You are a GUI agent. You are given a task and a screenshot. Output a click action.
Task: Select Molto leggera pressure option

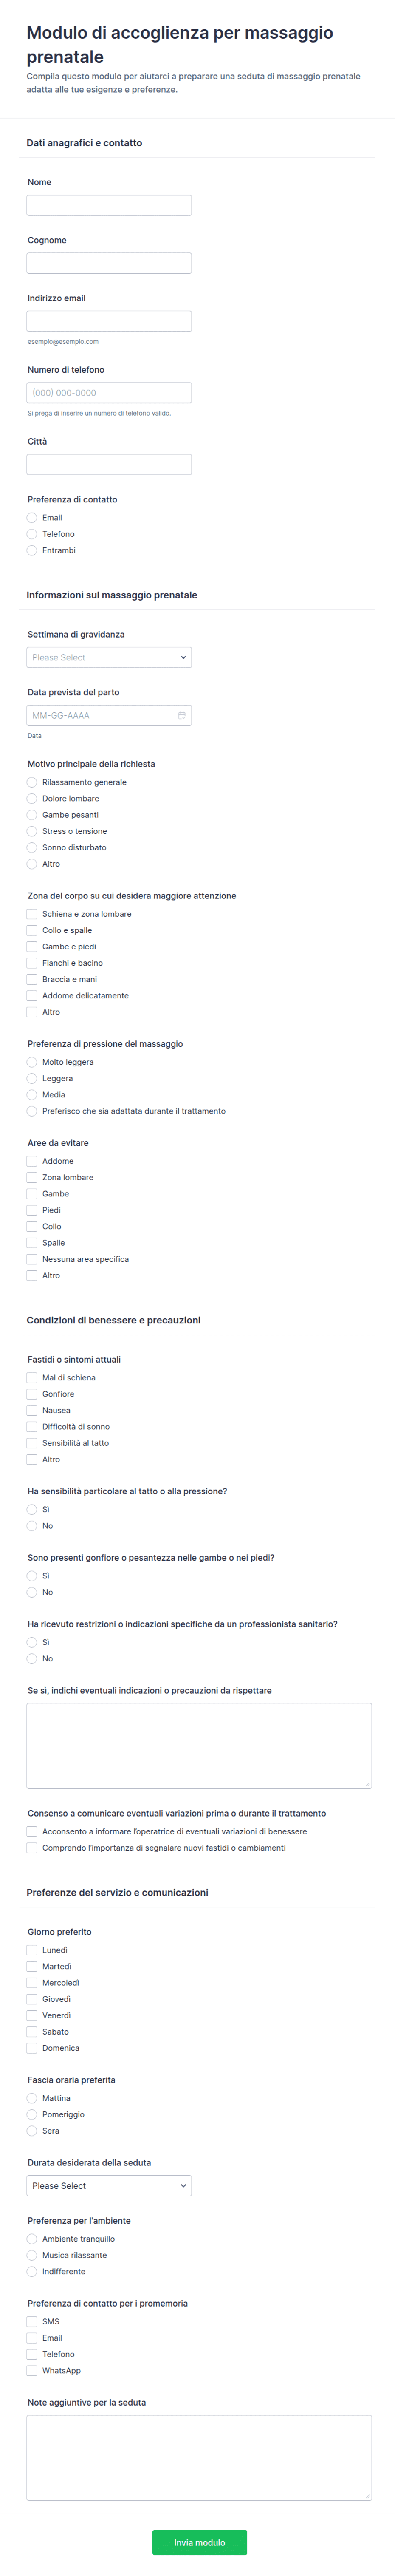click(32, 1062)
